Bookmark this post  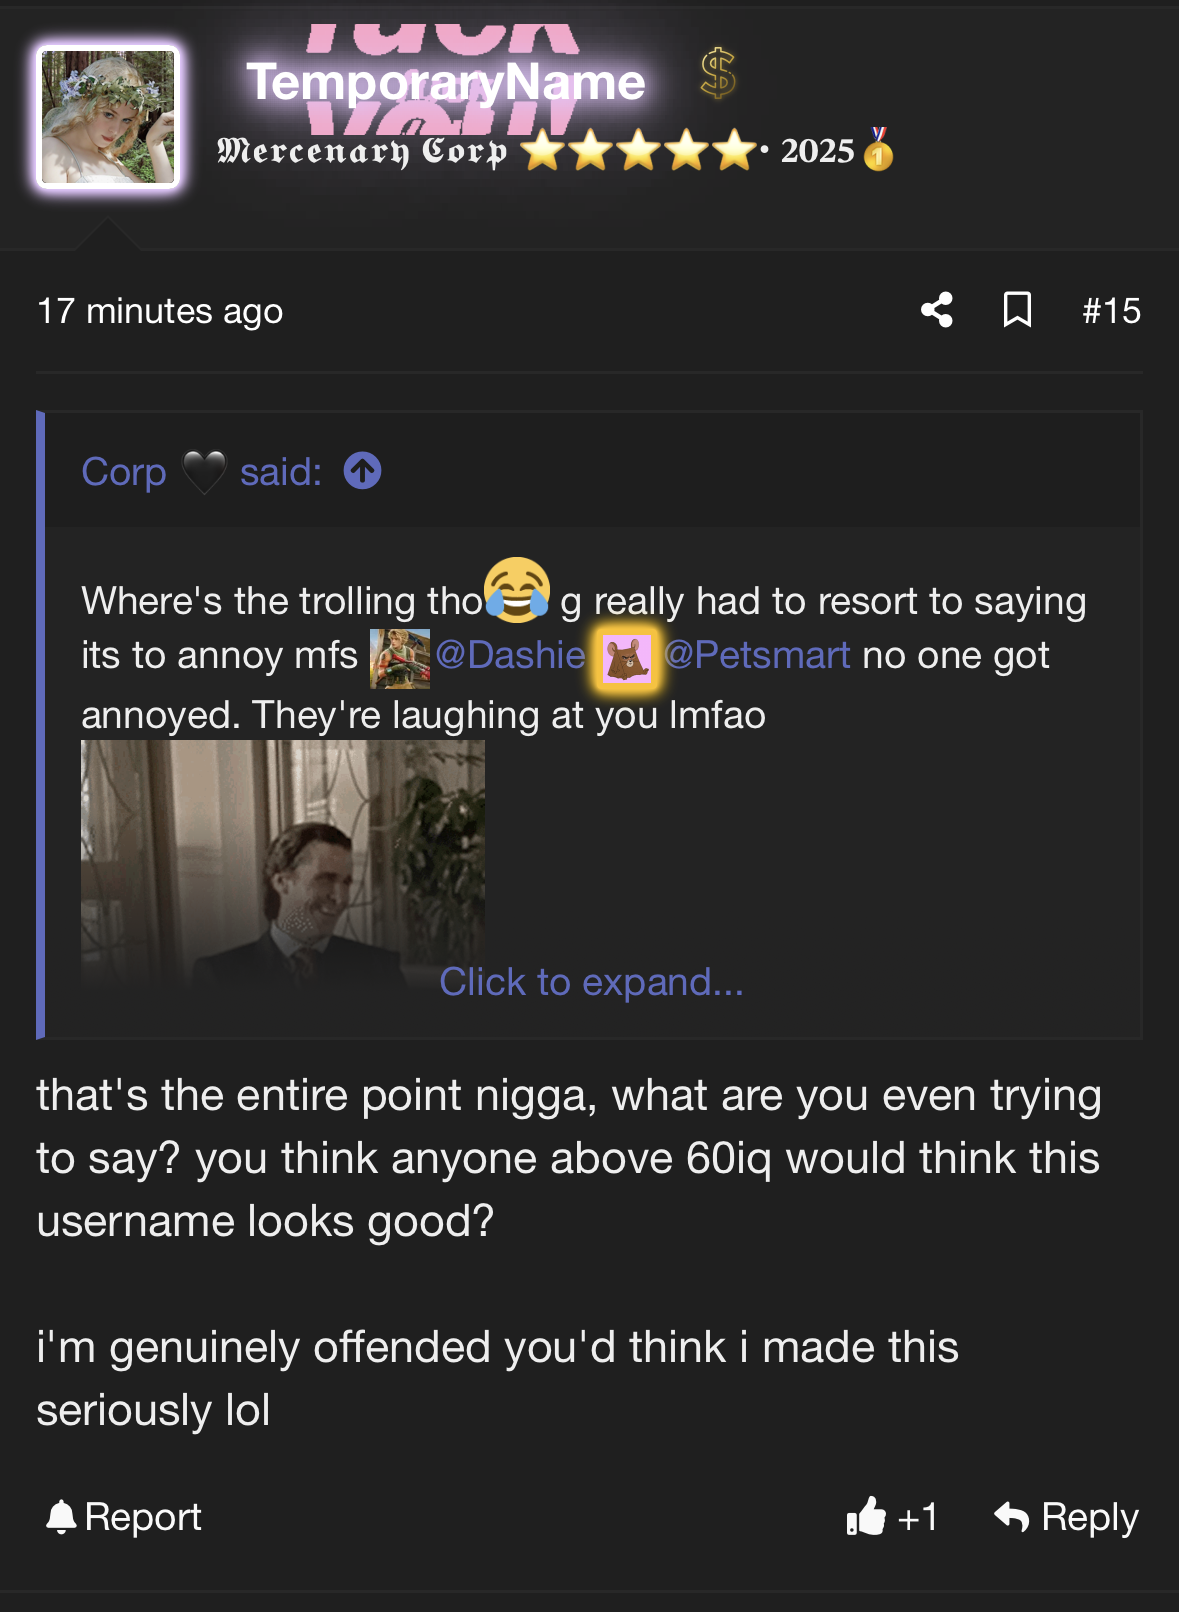pyautogui.click(x=1017, y=310)
